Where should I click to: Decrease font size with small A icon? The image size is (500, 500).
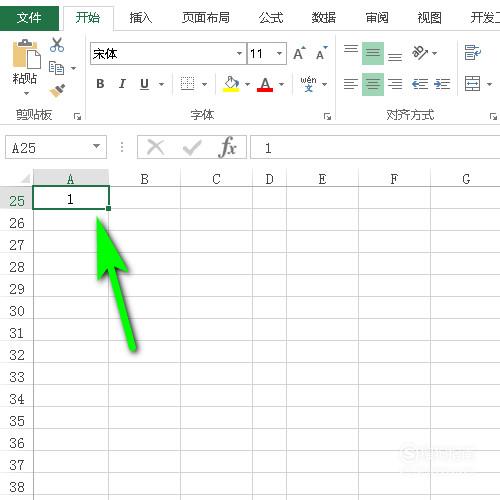tap(321, 53)
